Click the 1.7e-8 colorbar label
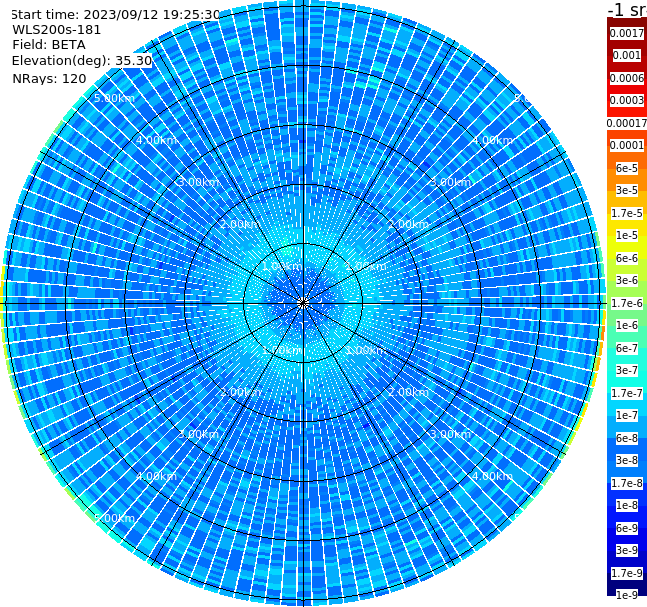The image size is (647, 607). click(x=627, y=483)
